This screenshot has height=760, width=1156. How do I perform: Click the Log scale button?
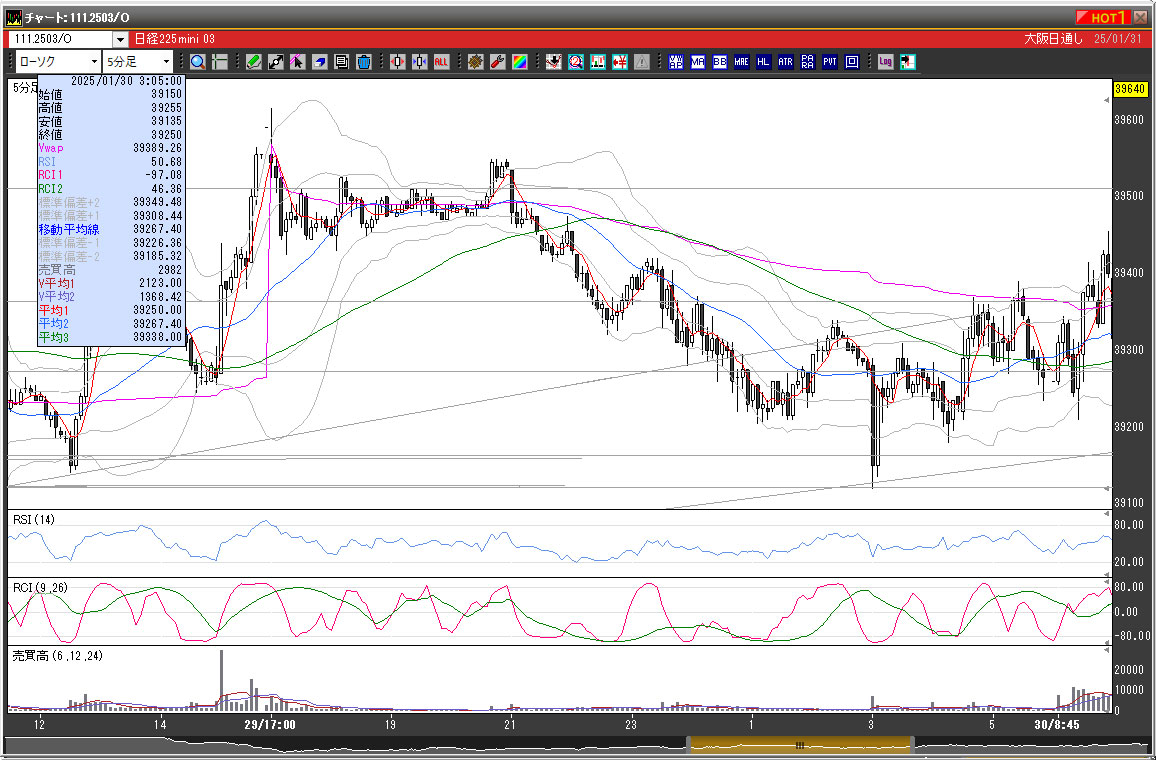click(885, 62)
